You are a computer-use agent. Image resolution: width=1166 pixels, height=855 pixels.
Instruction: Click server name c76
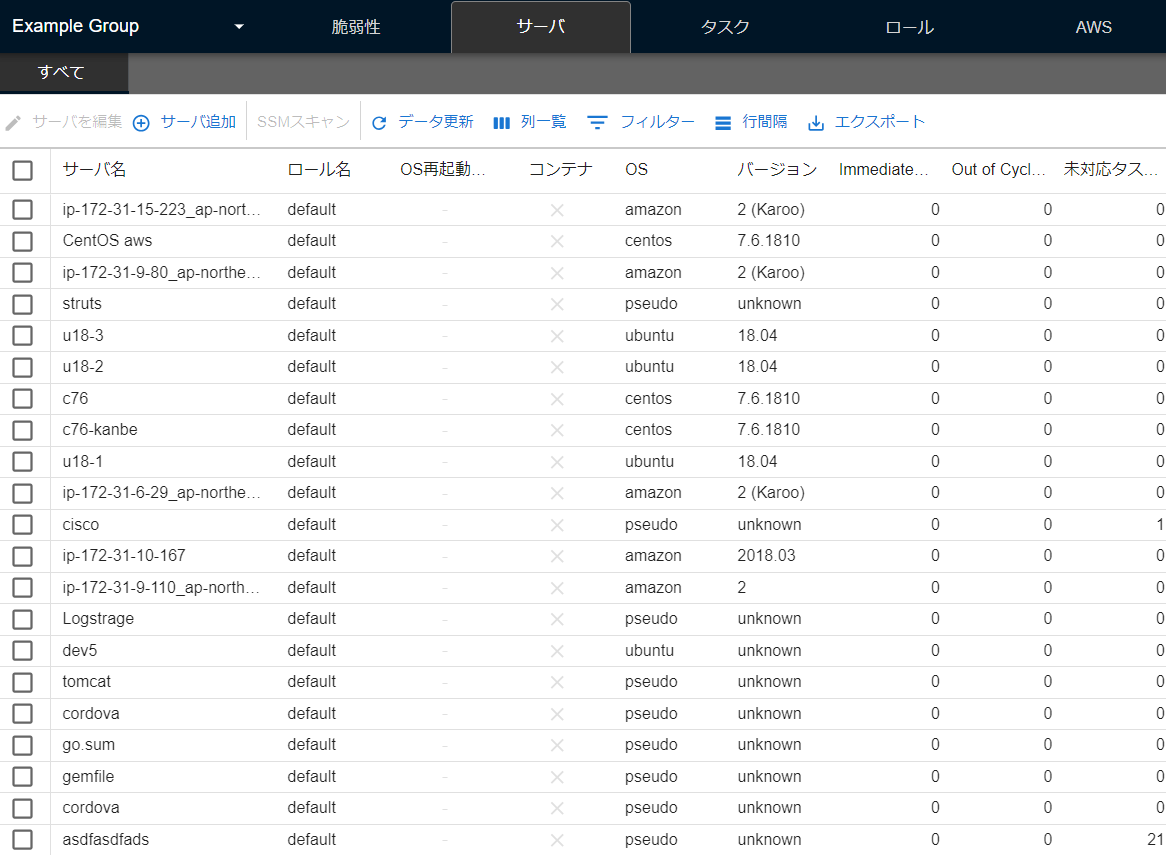pos(75,399)
